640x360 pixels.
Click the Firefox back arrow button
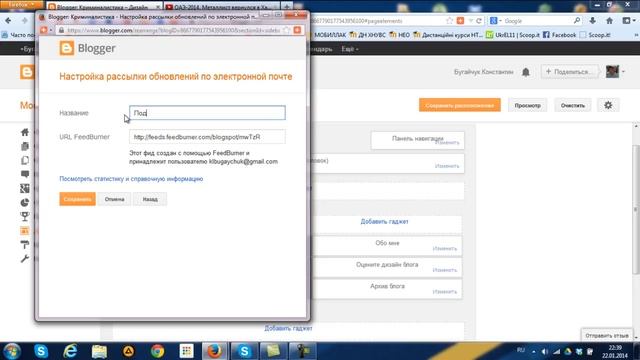coord(9,20)
